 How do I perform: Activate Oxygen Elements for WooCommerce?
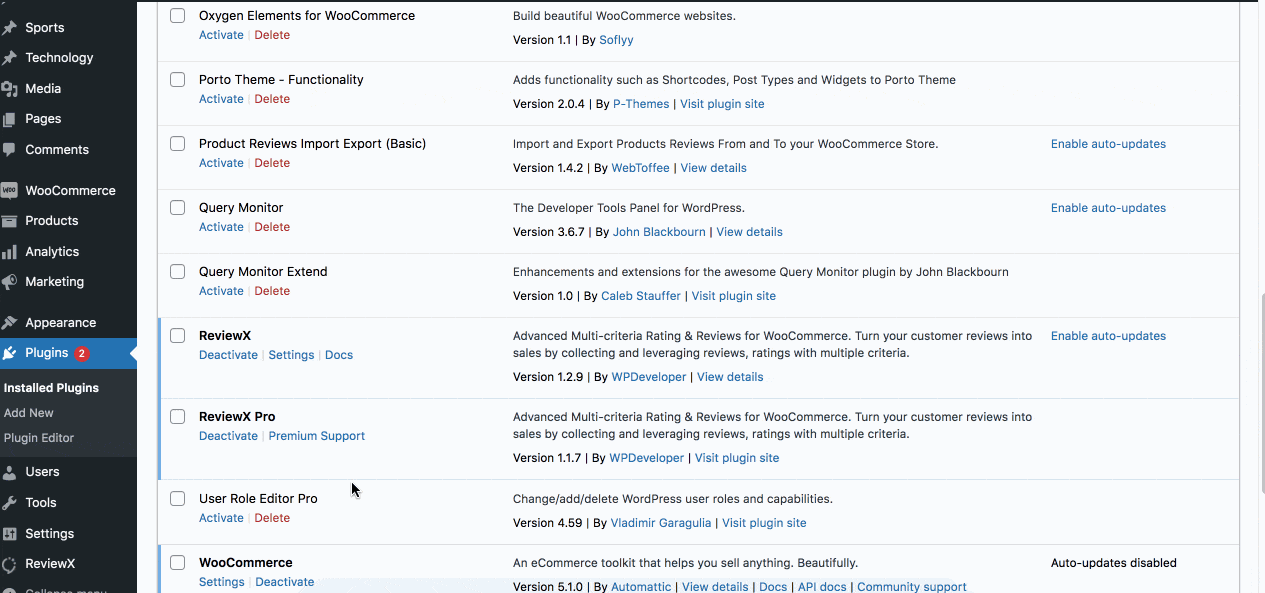click(x=221, y=35)
